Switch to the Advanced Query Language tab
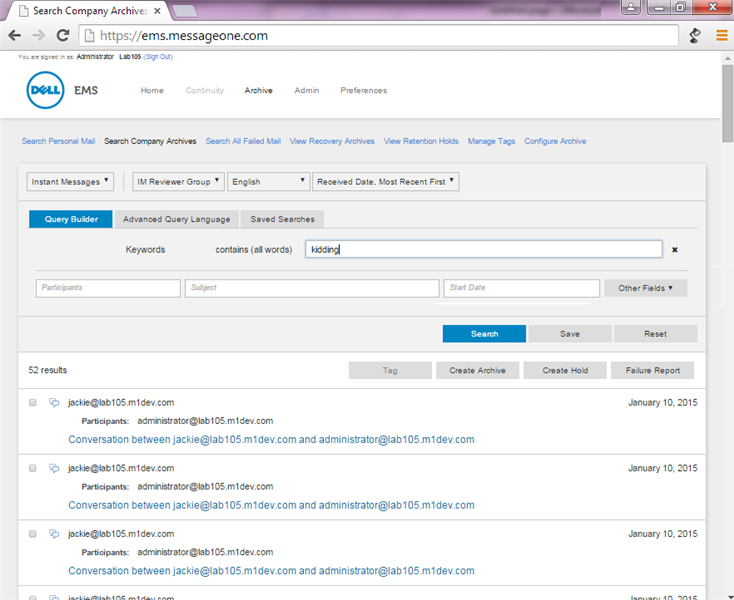734x600 pixels. (176, 219)
